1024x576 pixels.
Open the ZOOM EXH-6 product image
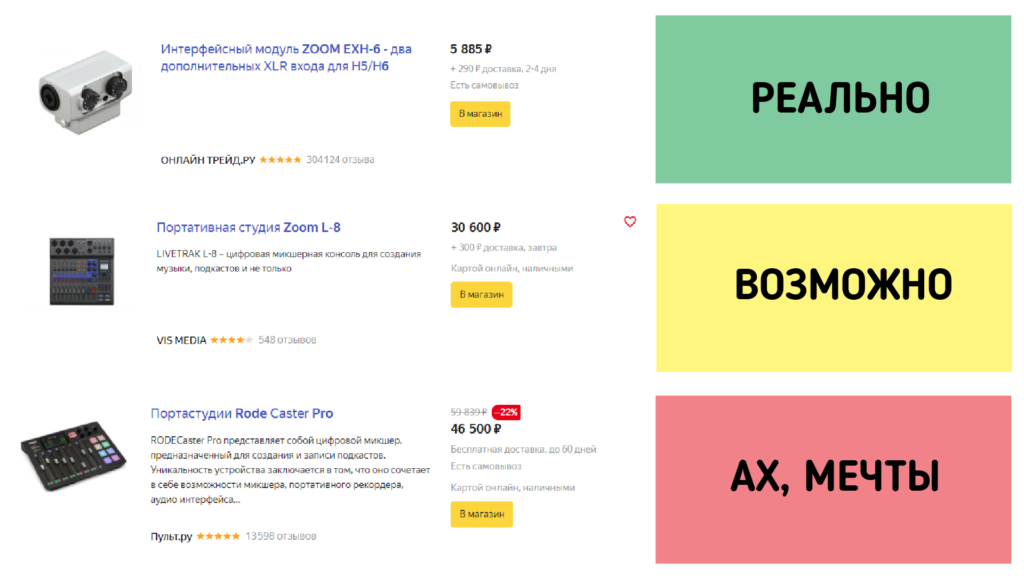tap(86, 91)
